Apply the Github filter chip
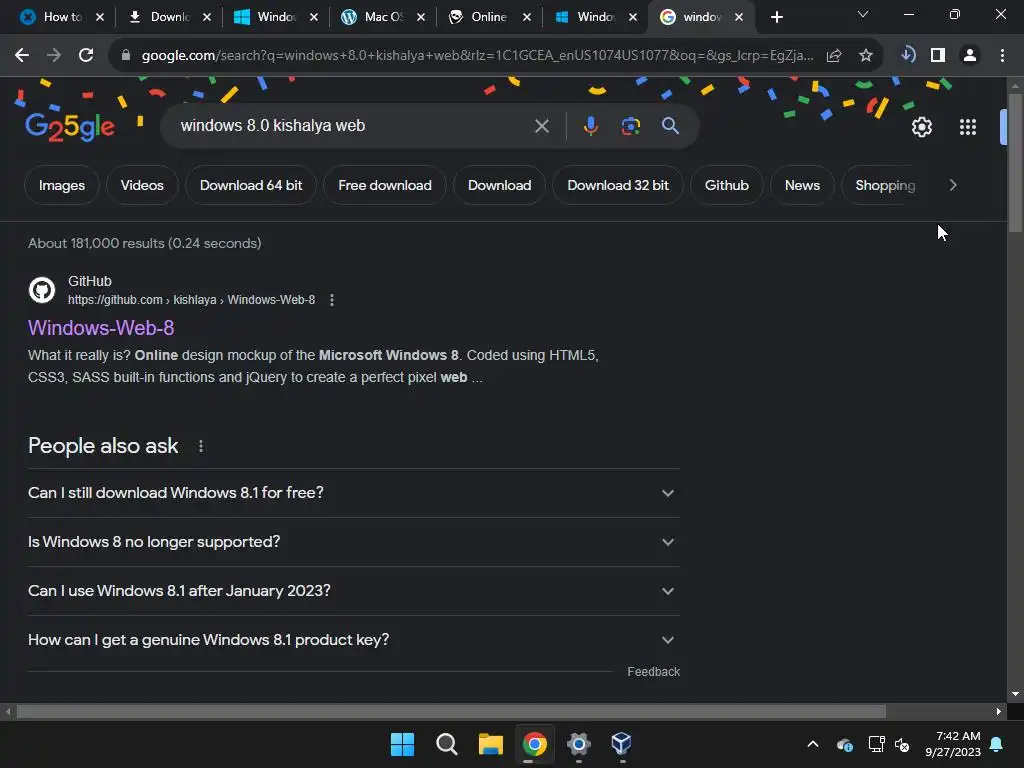Screen dimensions: 1024x768 coord(726,185)
